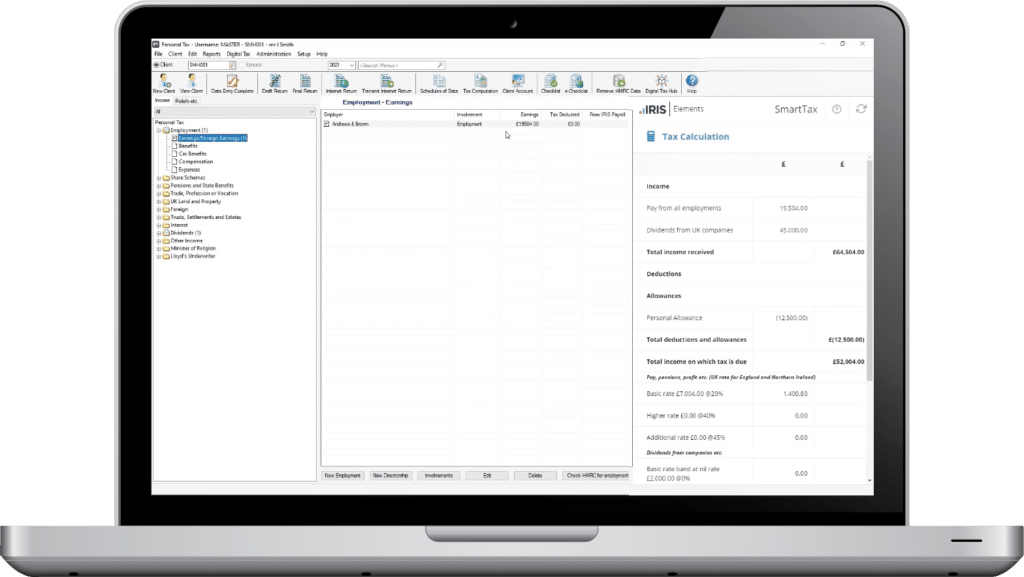Switch to the Reliefs etc tab
The width and height of the screenshot is (1024, 577).
click(186, 101)
